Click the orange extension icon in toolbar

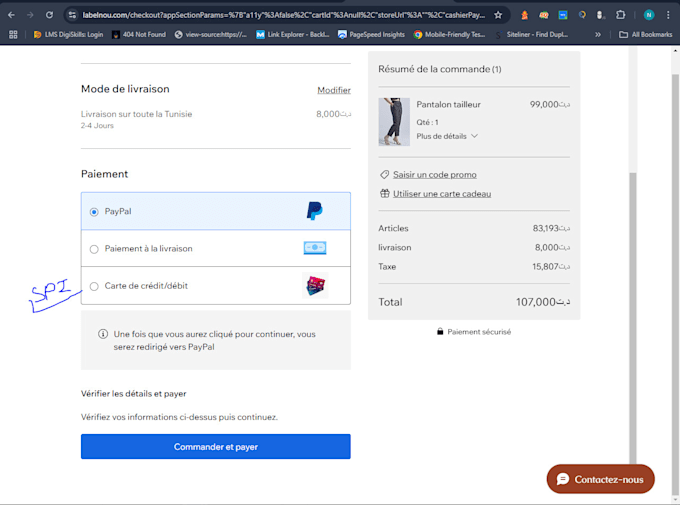[x=525, y=15]
